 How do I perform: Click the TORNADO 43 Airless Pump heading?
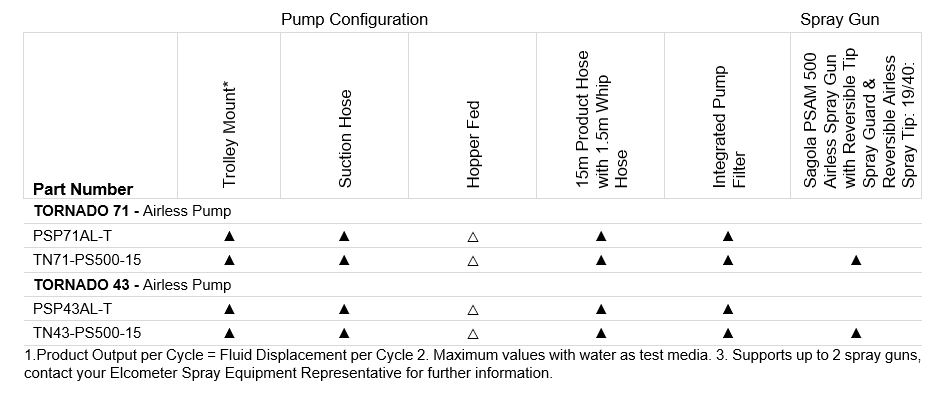point(132,284)
